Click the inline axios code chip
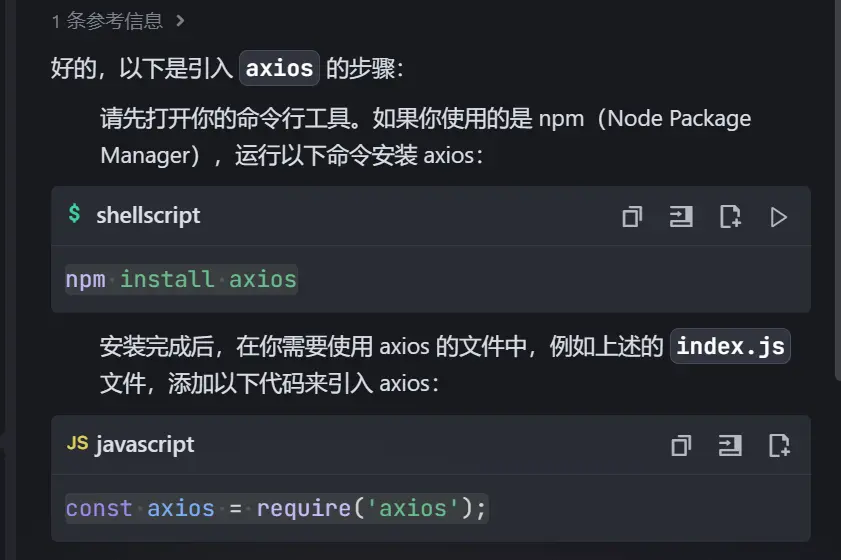Screen dimensions: 841x560 tap(279, 68)
